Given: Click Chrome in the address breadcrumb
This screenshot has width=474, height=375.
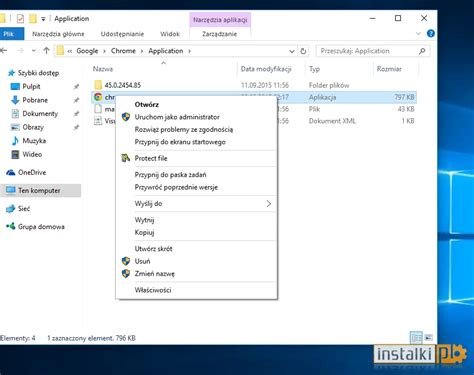Looking at the screenshot, I should tap(123, 51).
